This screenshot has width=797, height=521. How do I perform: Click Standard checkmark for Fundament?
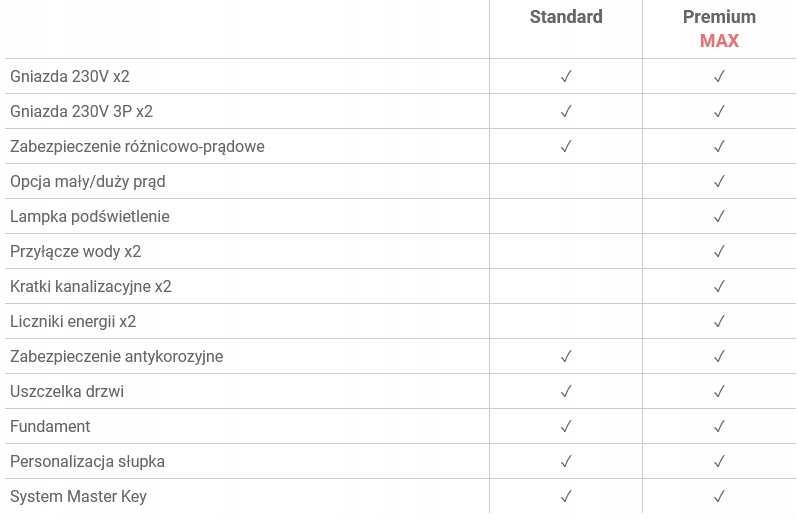click(566, 426)
